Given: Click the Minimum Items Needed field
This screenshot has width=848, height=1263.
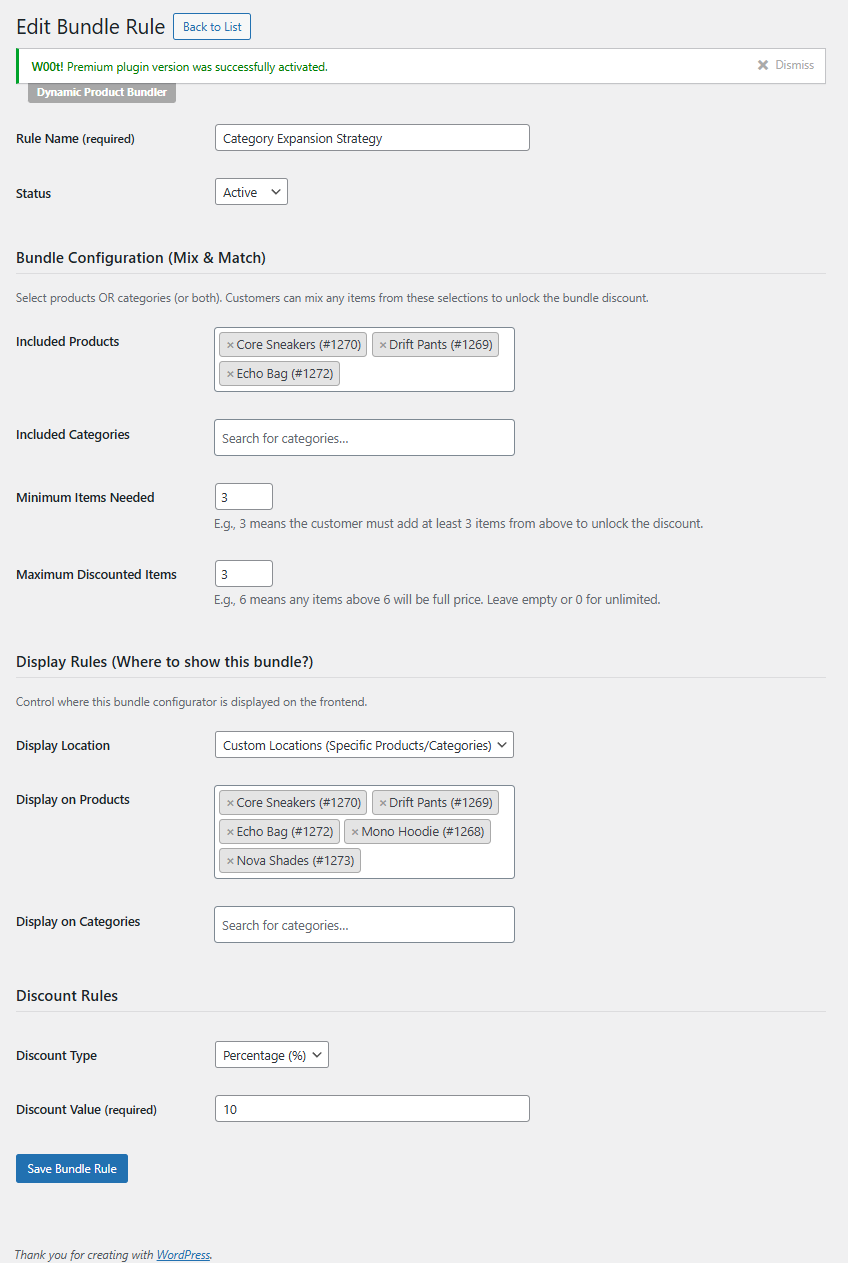Looking at the screenshot, I should pos(244,497).
